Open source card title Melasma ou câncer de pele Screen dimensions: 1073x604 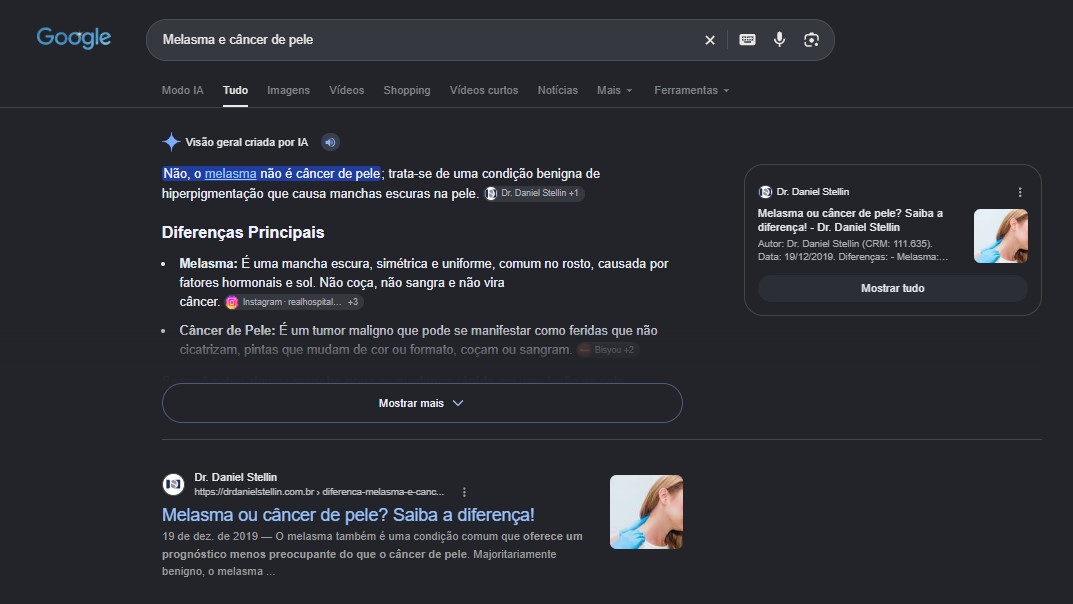point(850,220)
